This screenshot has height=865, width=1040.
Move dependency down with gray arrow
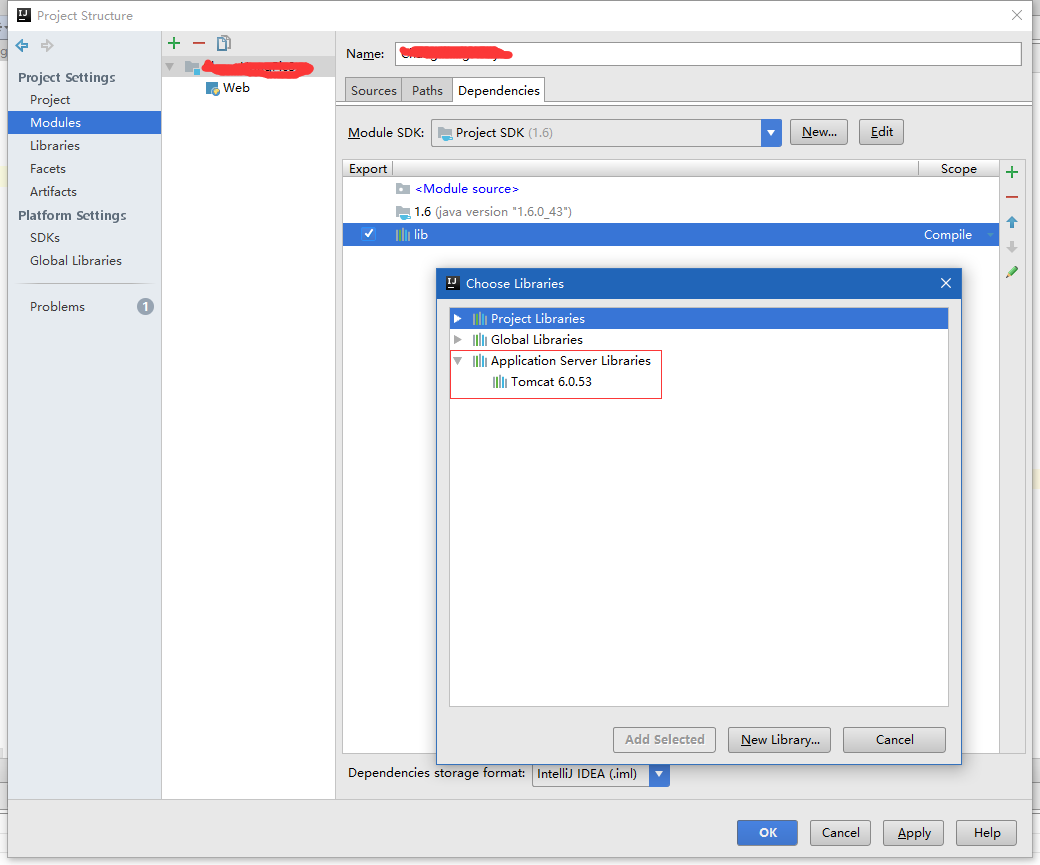tap(1011, 247)
